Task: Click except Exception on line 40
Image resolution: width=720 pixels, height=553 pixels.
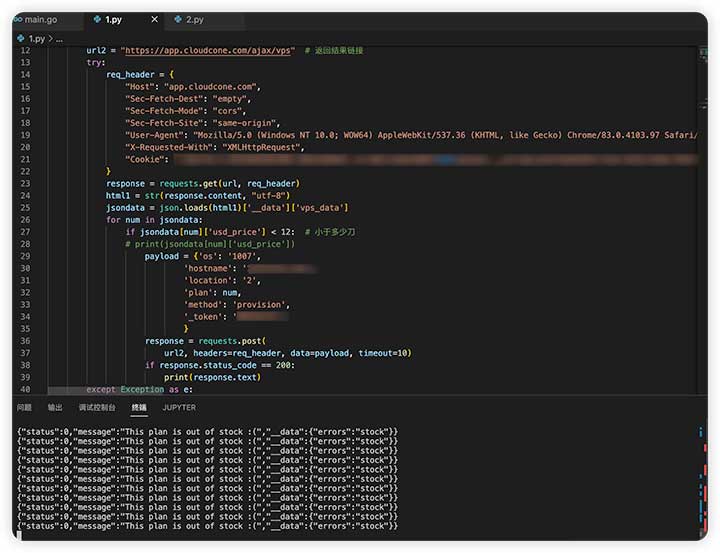Action: point(125,389)
